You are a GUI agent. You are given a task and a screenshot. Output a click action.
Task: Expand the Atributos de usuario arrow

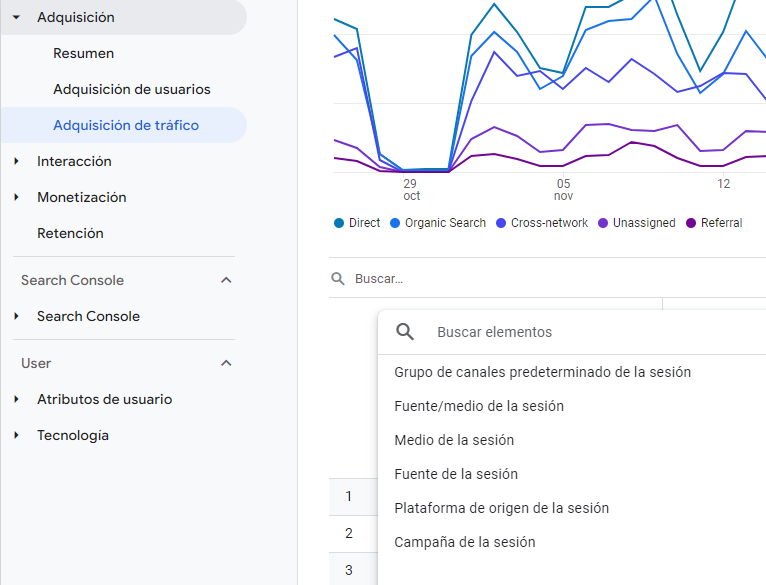click(x=16, y=399)
